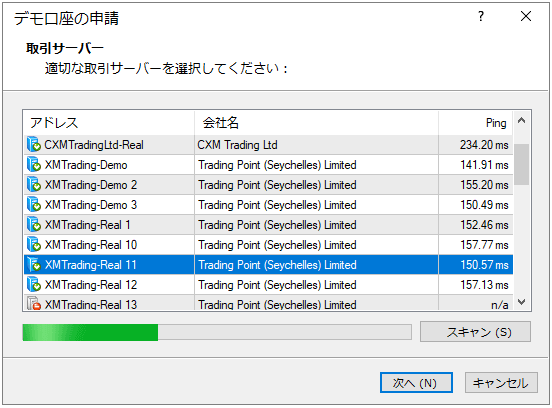Click the company name in the XMTrading-Demo row

[x=277, y=165]
